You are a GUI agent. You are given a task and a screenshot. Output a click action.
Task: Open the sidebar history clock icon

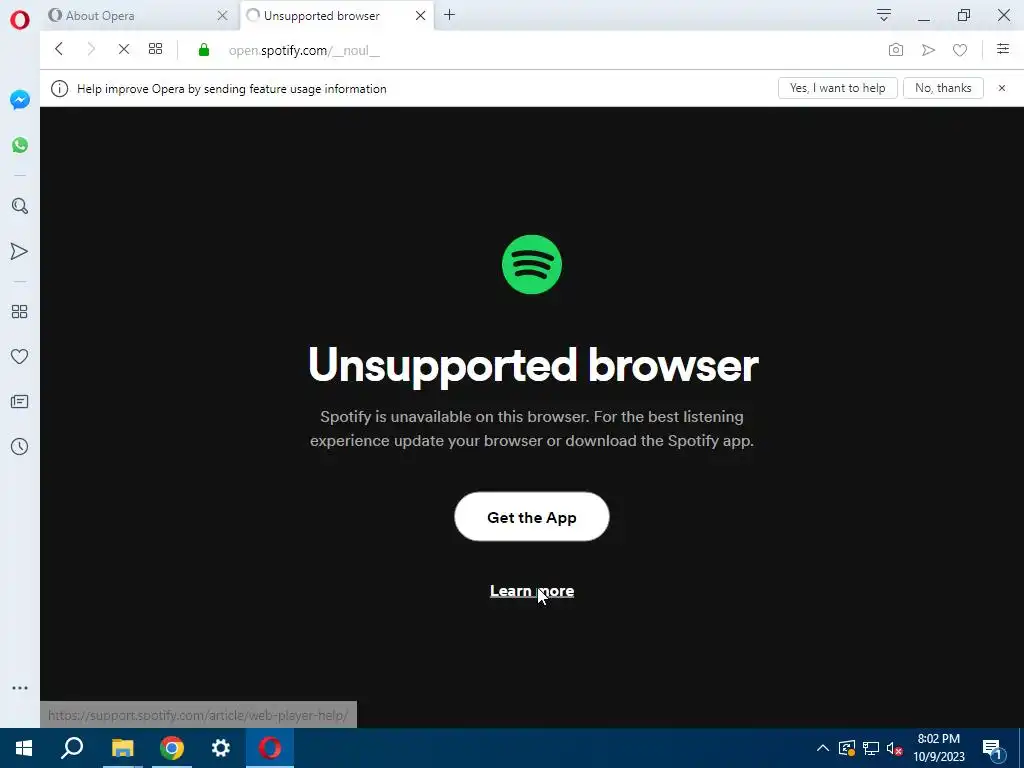[20, 447]
